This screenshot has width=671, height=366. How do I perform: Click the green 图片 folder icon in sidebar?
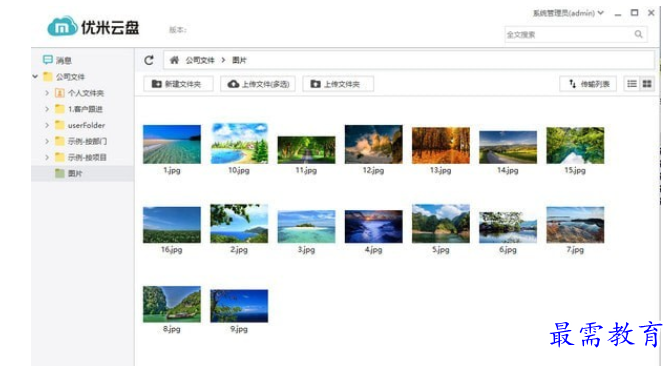click(60, 173)
